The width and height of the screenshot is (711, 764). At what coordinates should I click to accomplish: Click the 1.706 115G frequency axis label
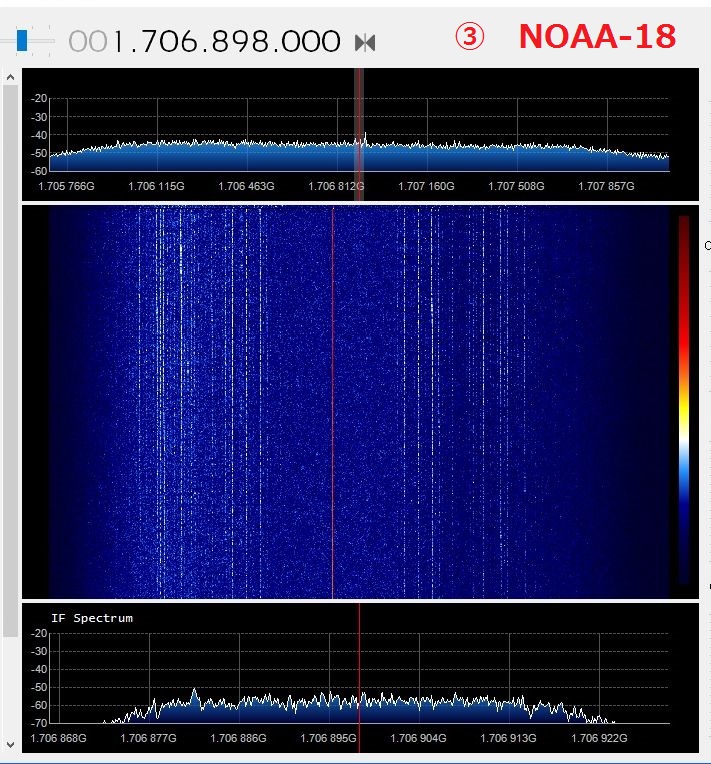click(x=156, y=186)
